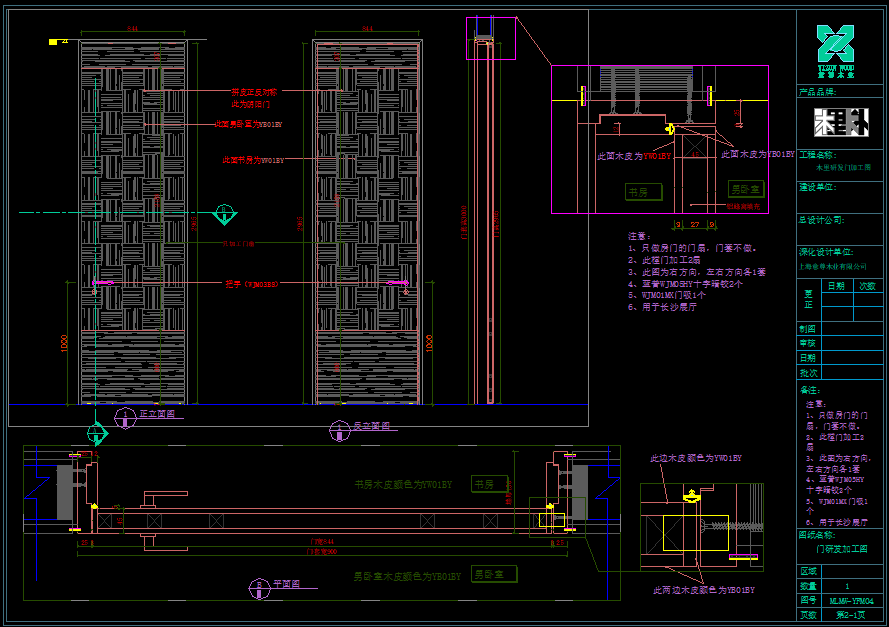The width and height of the screenshot is (889, 627).
Task: Select the green section marker beside the left door
Action: 226,213
